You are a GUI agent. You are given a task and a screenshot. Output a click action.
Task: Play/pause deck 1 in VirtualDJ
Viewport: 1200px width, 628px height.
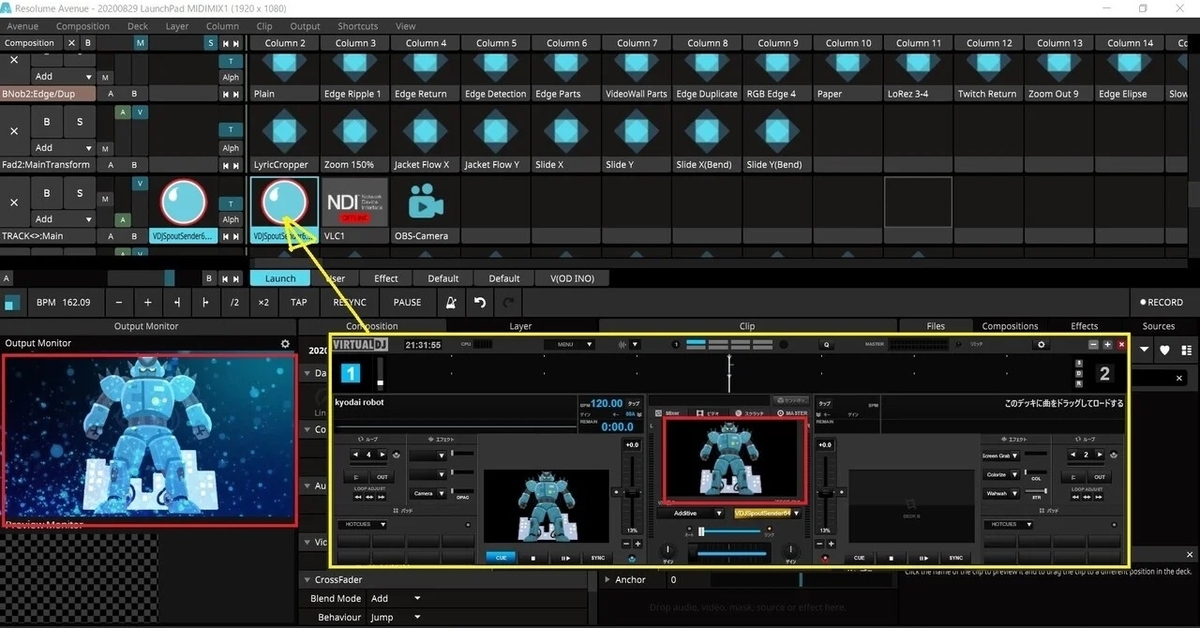(566, 558)
